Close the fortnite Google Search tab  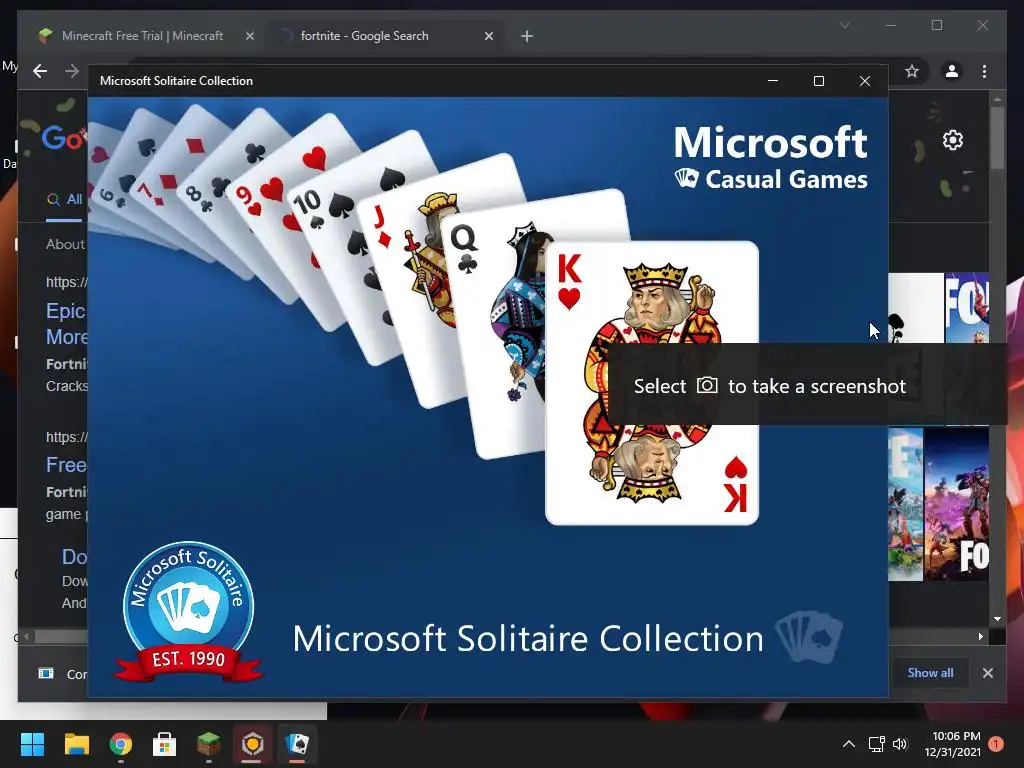[x=488, y=36]
